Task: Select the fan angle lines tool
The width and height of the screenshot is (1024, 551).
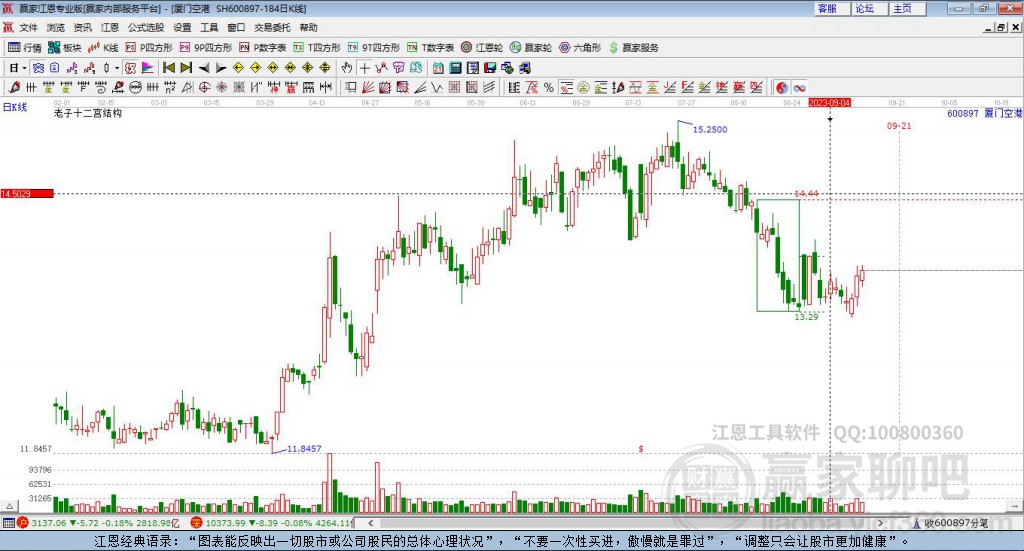Action: point(368,87)
